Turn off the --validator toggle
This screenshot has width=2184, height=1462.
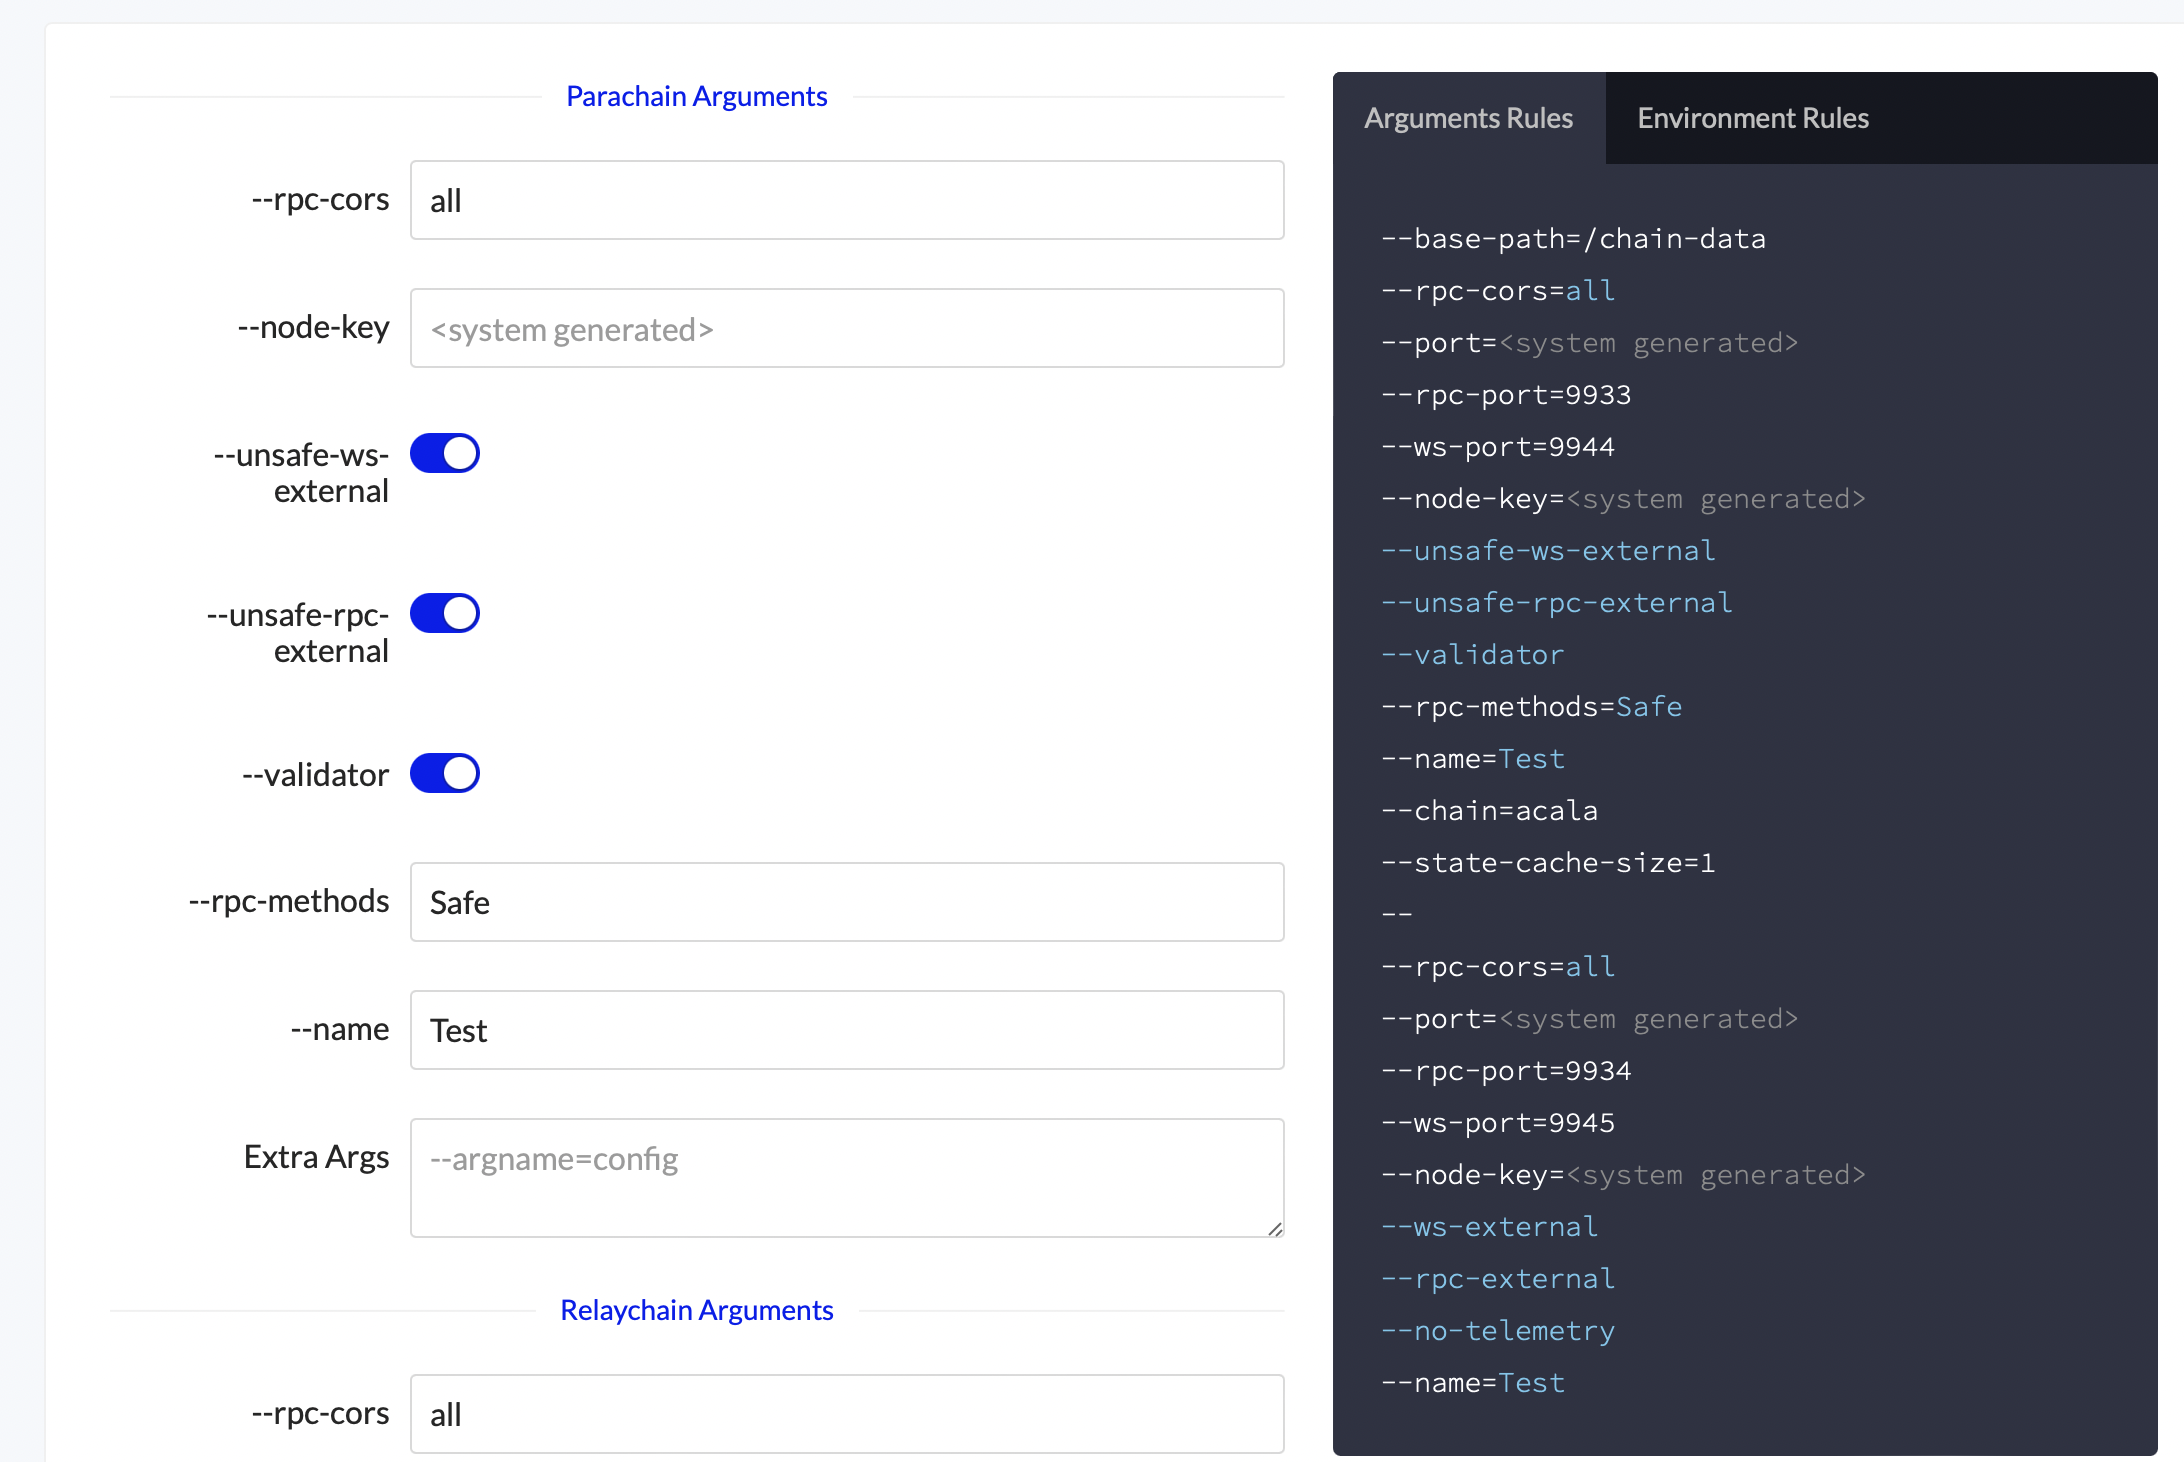(445, 773)
